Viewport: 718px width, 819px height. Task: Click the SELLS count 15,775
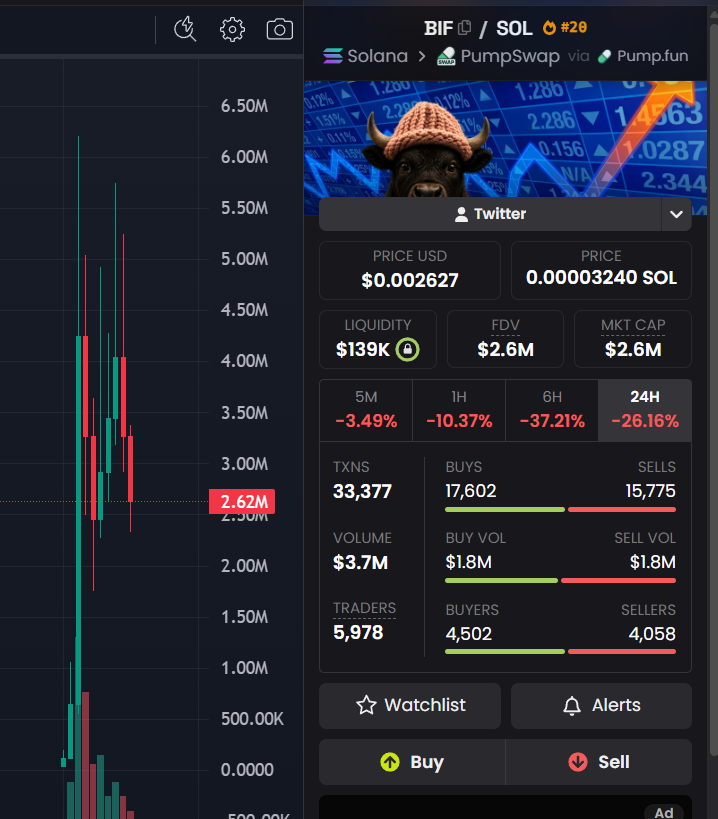(650, 491)
